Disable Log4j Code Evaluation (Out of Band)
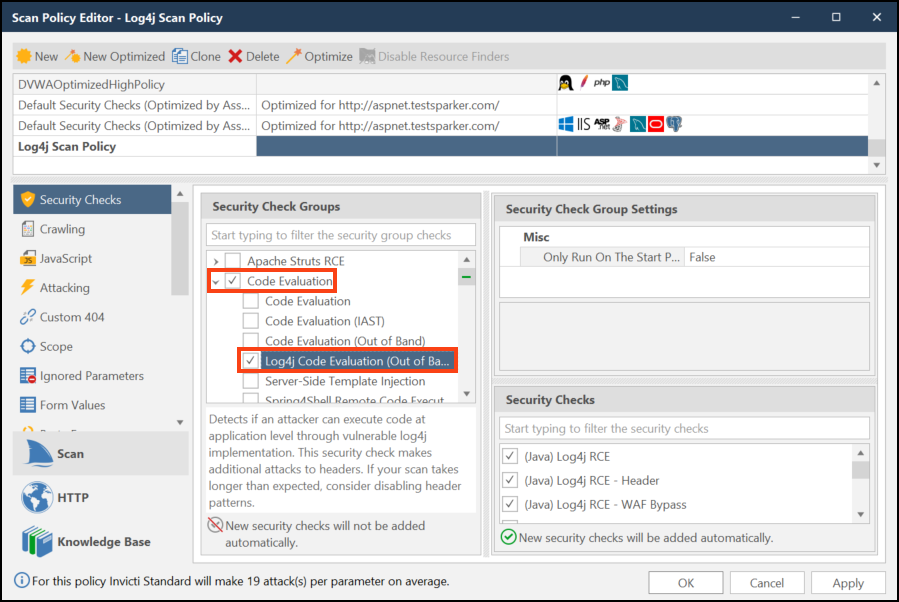899x602 pixels. click(249, 362)
